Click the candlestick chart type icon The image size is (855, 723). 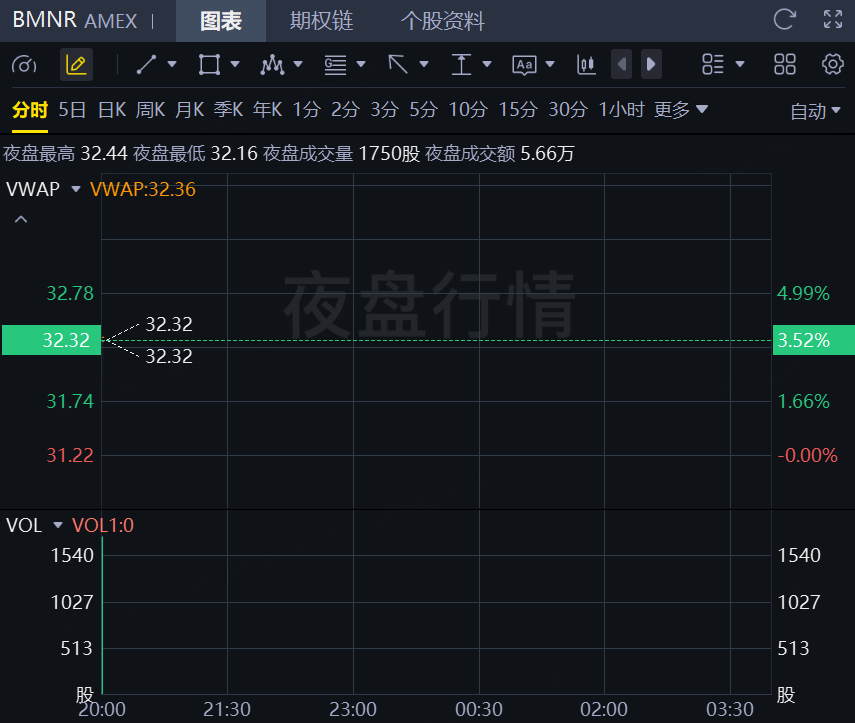coord(586,64)
